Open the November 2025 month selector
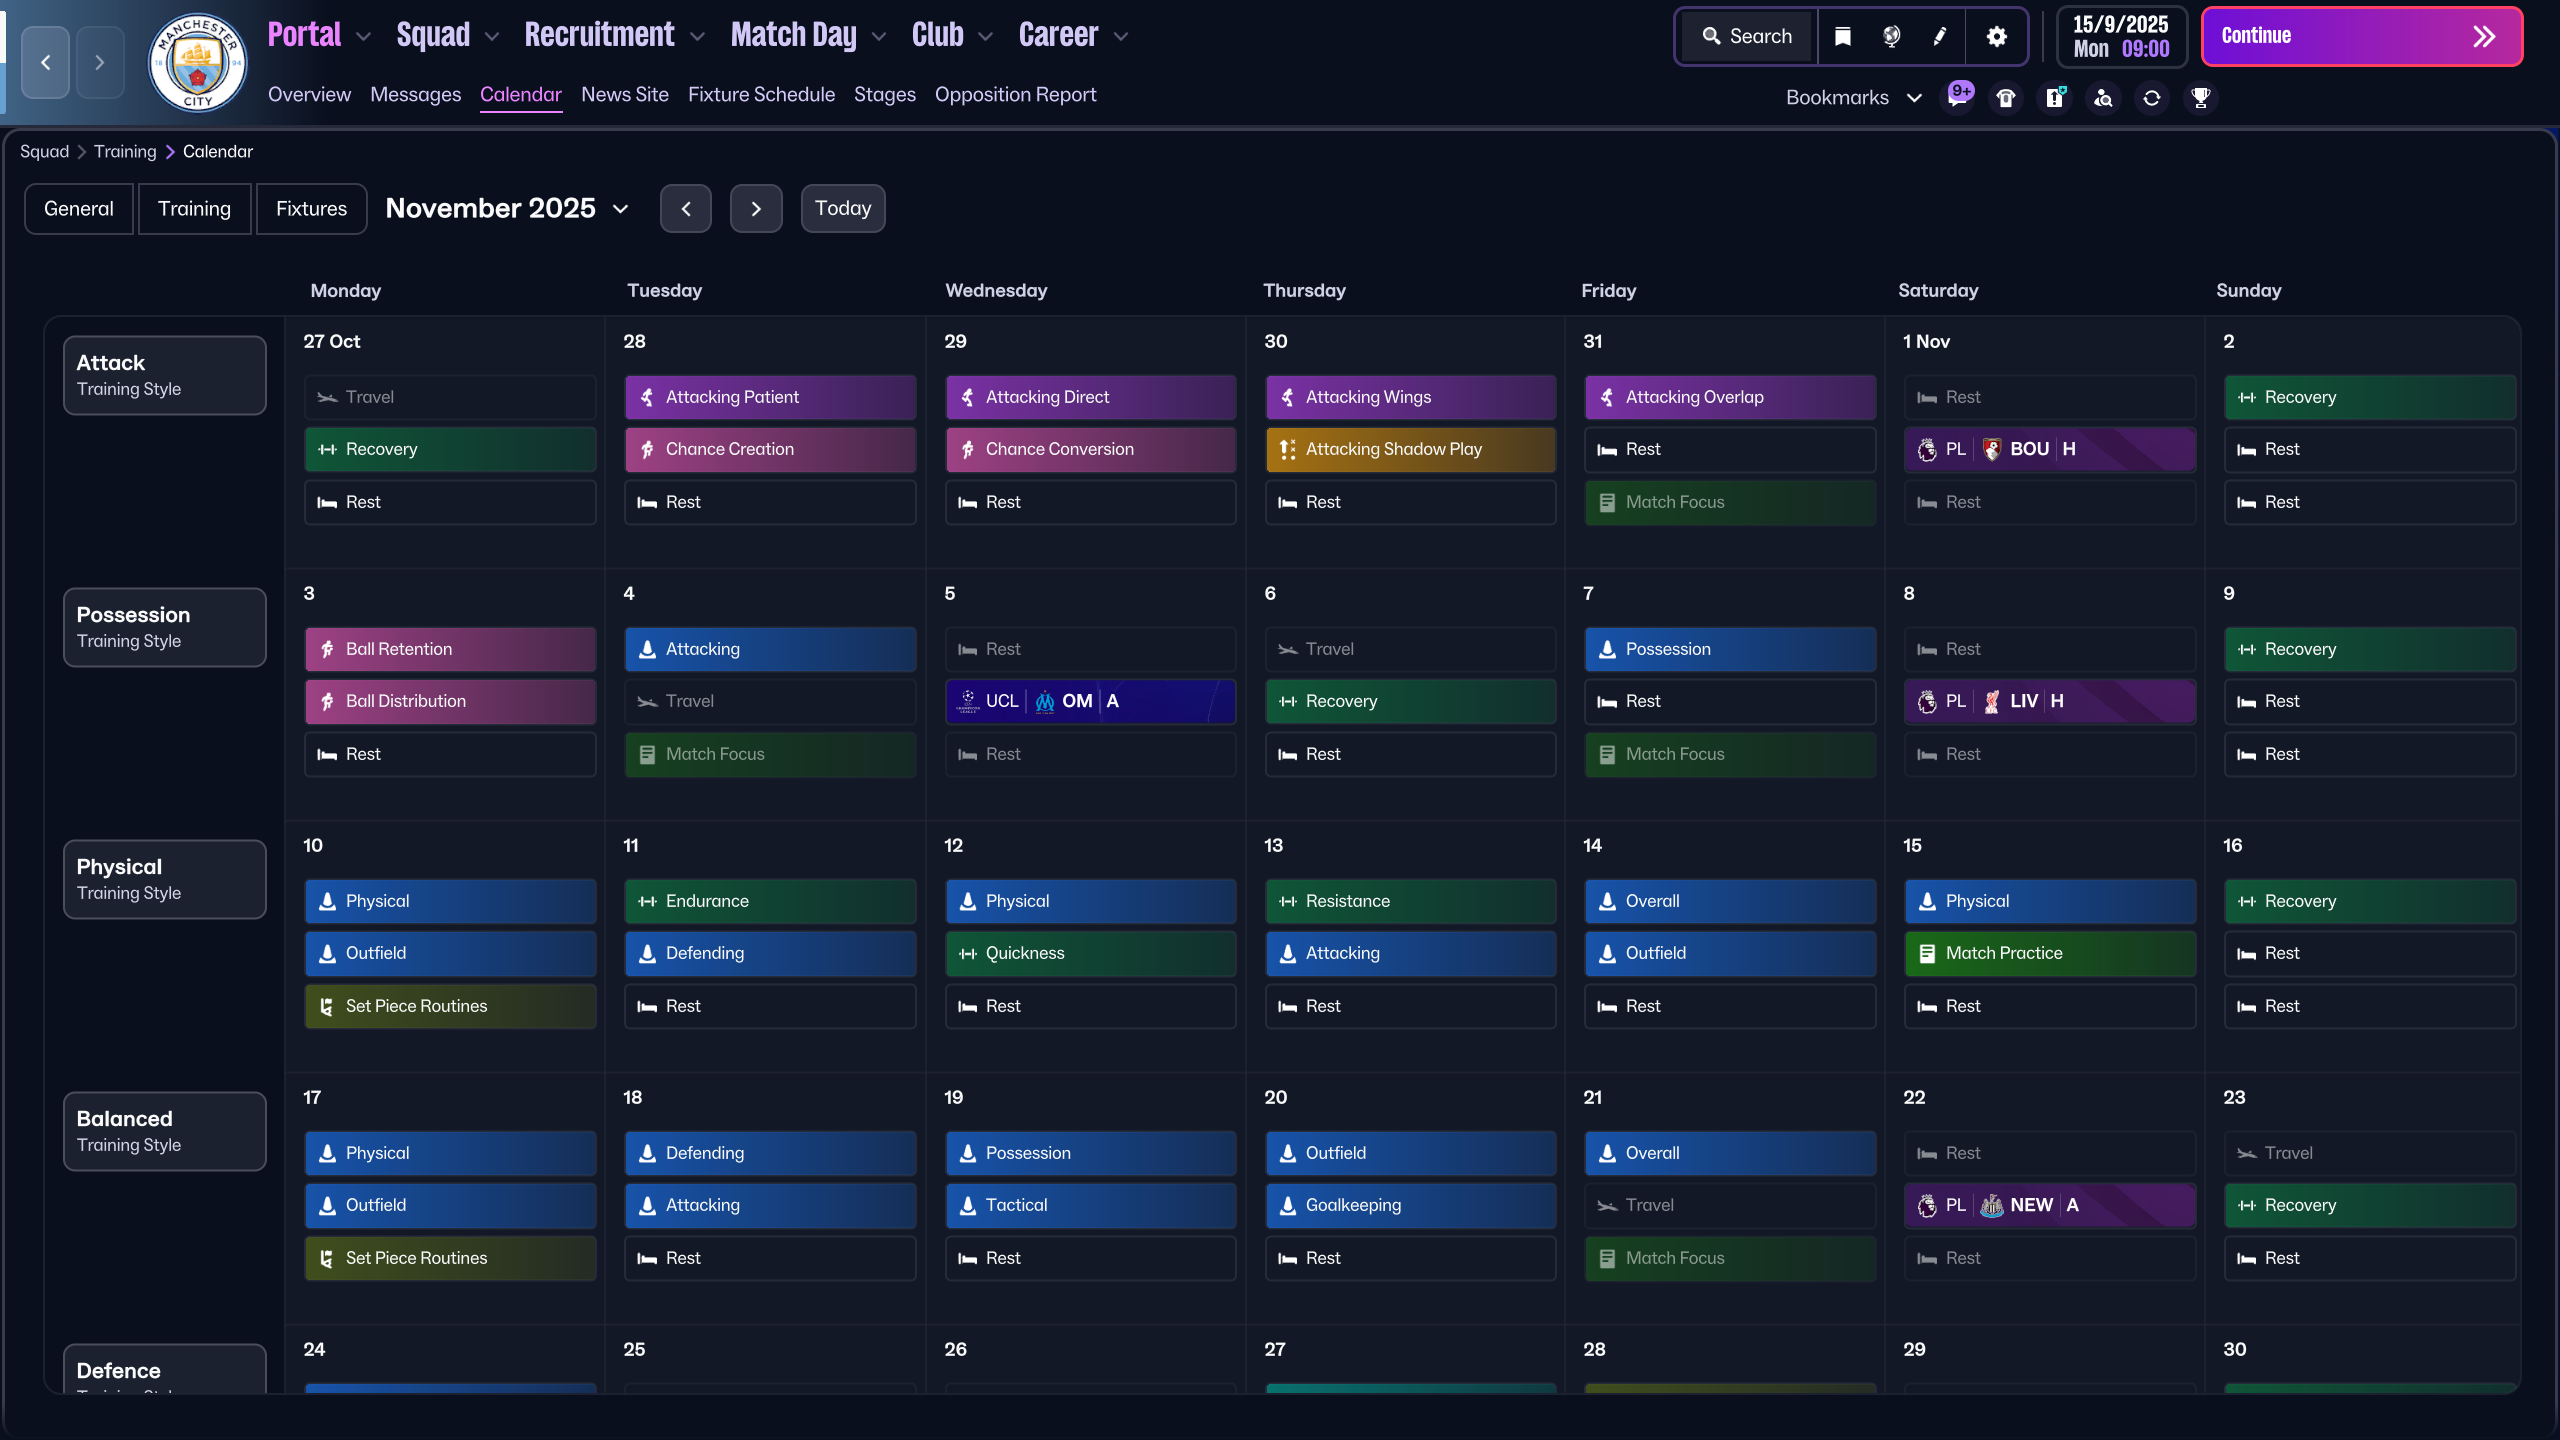The width and height of the screenshot is (2560, 1440). click(506, 208)
